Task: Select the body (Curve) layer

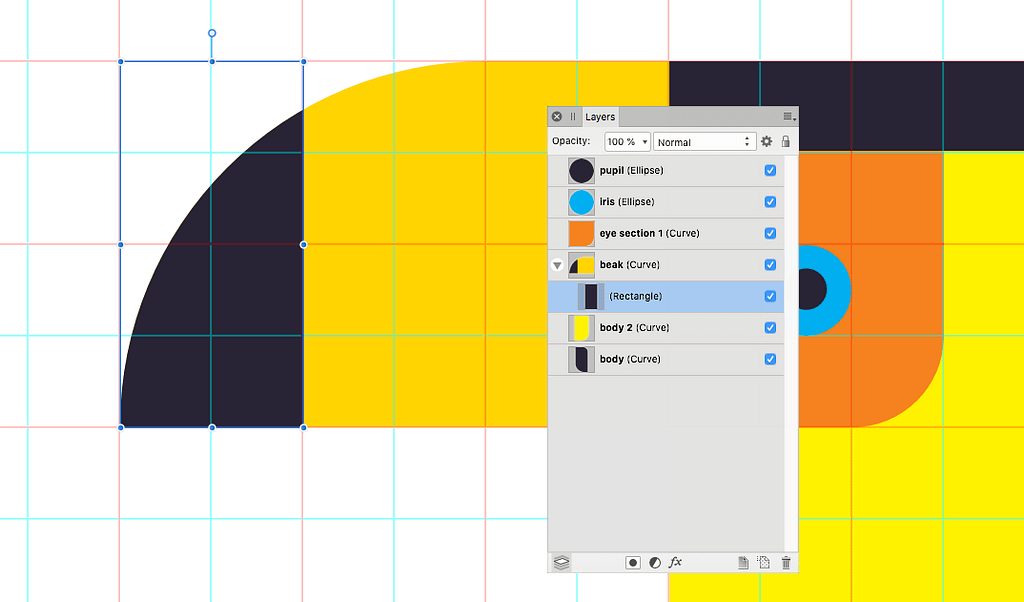Action: click(x=660, y=359)
